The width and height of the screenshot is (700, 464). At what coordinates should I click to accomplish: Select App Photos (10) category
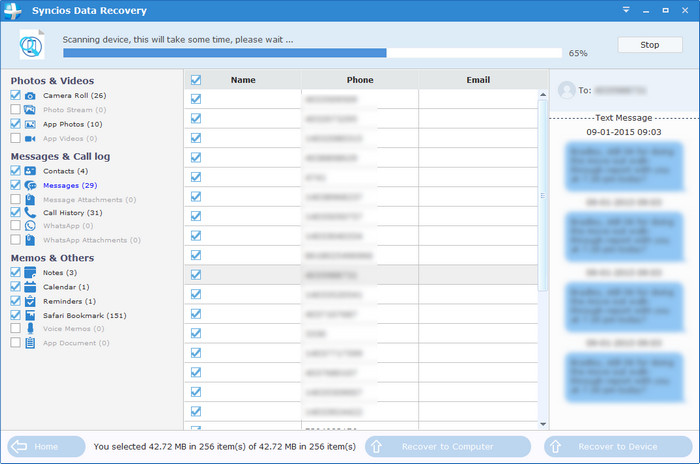coord(73,124)
